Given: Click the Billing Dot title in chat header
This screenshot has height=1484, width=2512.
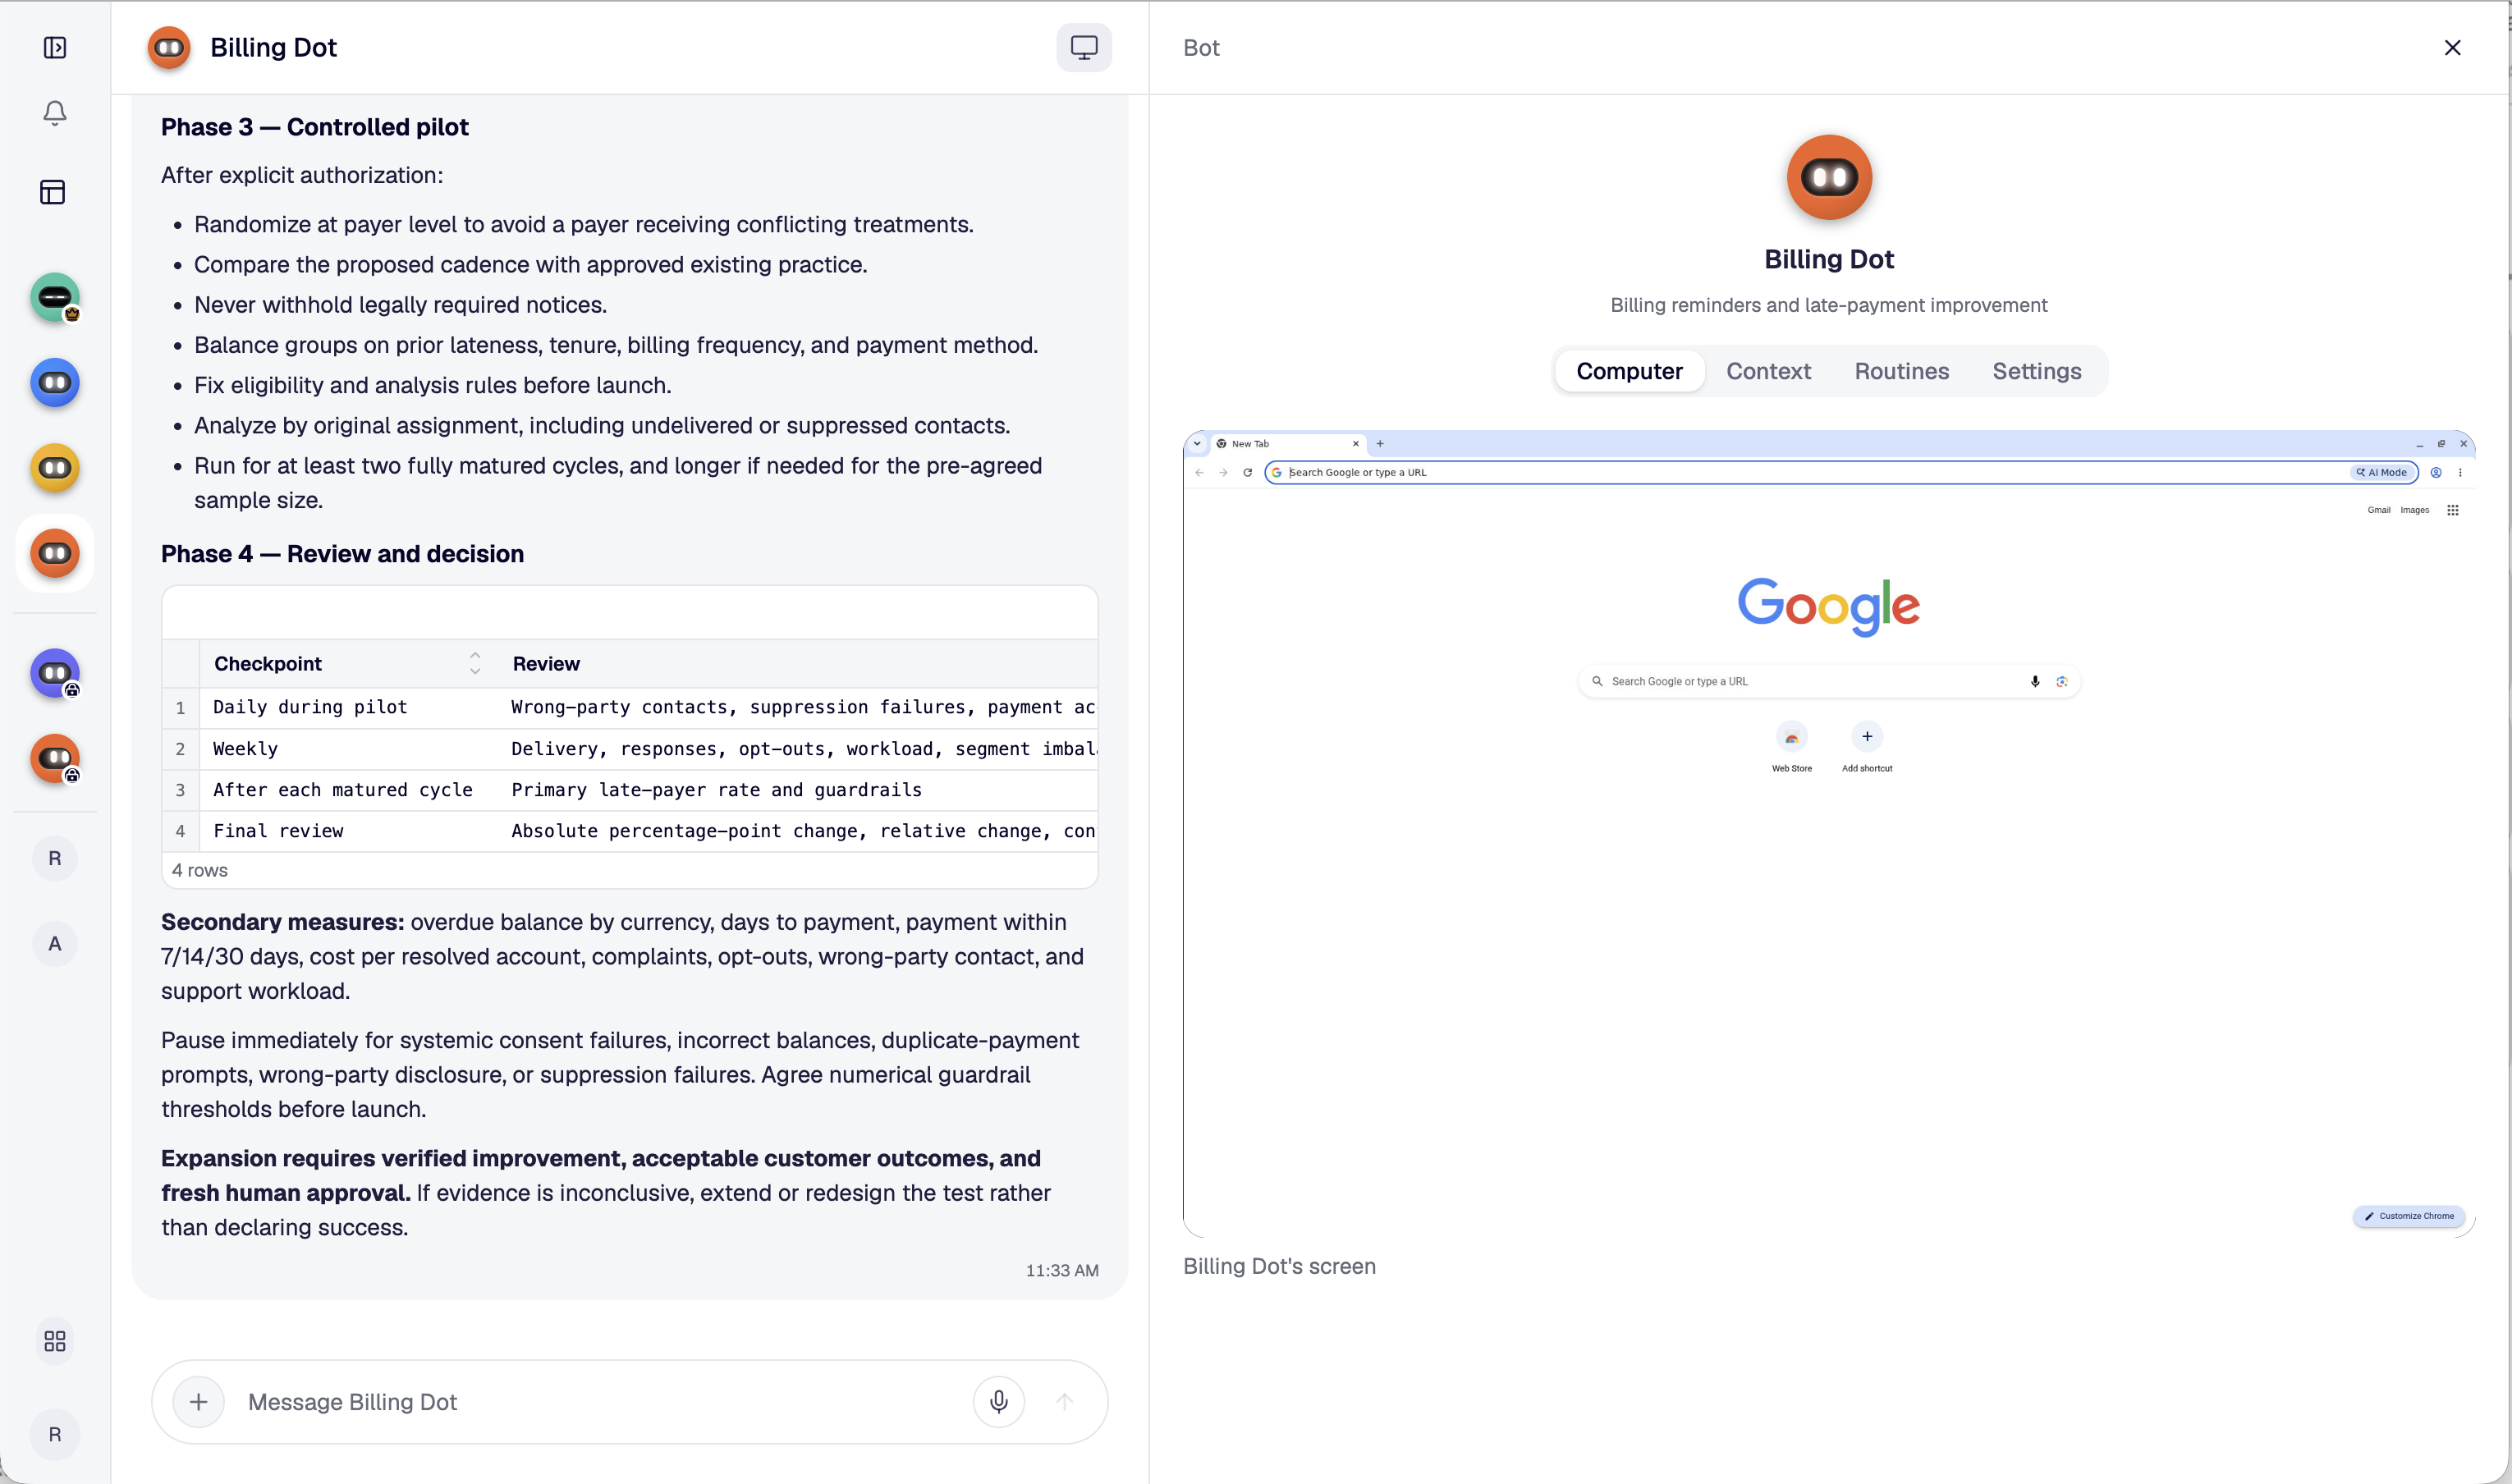Looking at the screenshot, I should pos(273,48).
